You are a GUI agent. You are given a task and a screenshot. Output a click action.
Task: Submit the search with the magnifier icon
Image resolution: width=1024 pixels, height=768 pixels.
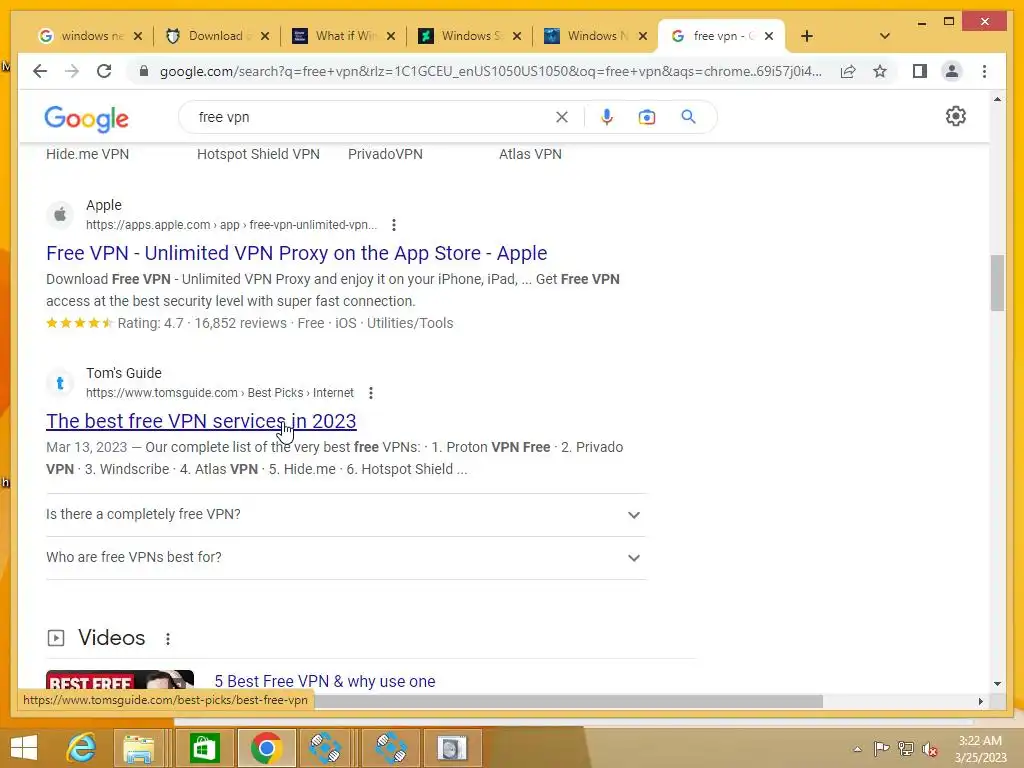click(688, 117)
